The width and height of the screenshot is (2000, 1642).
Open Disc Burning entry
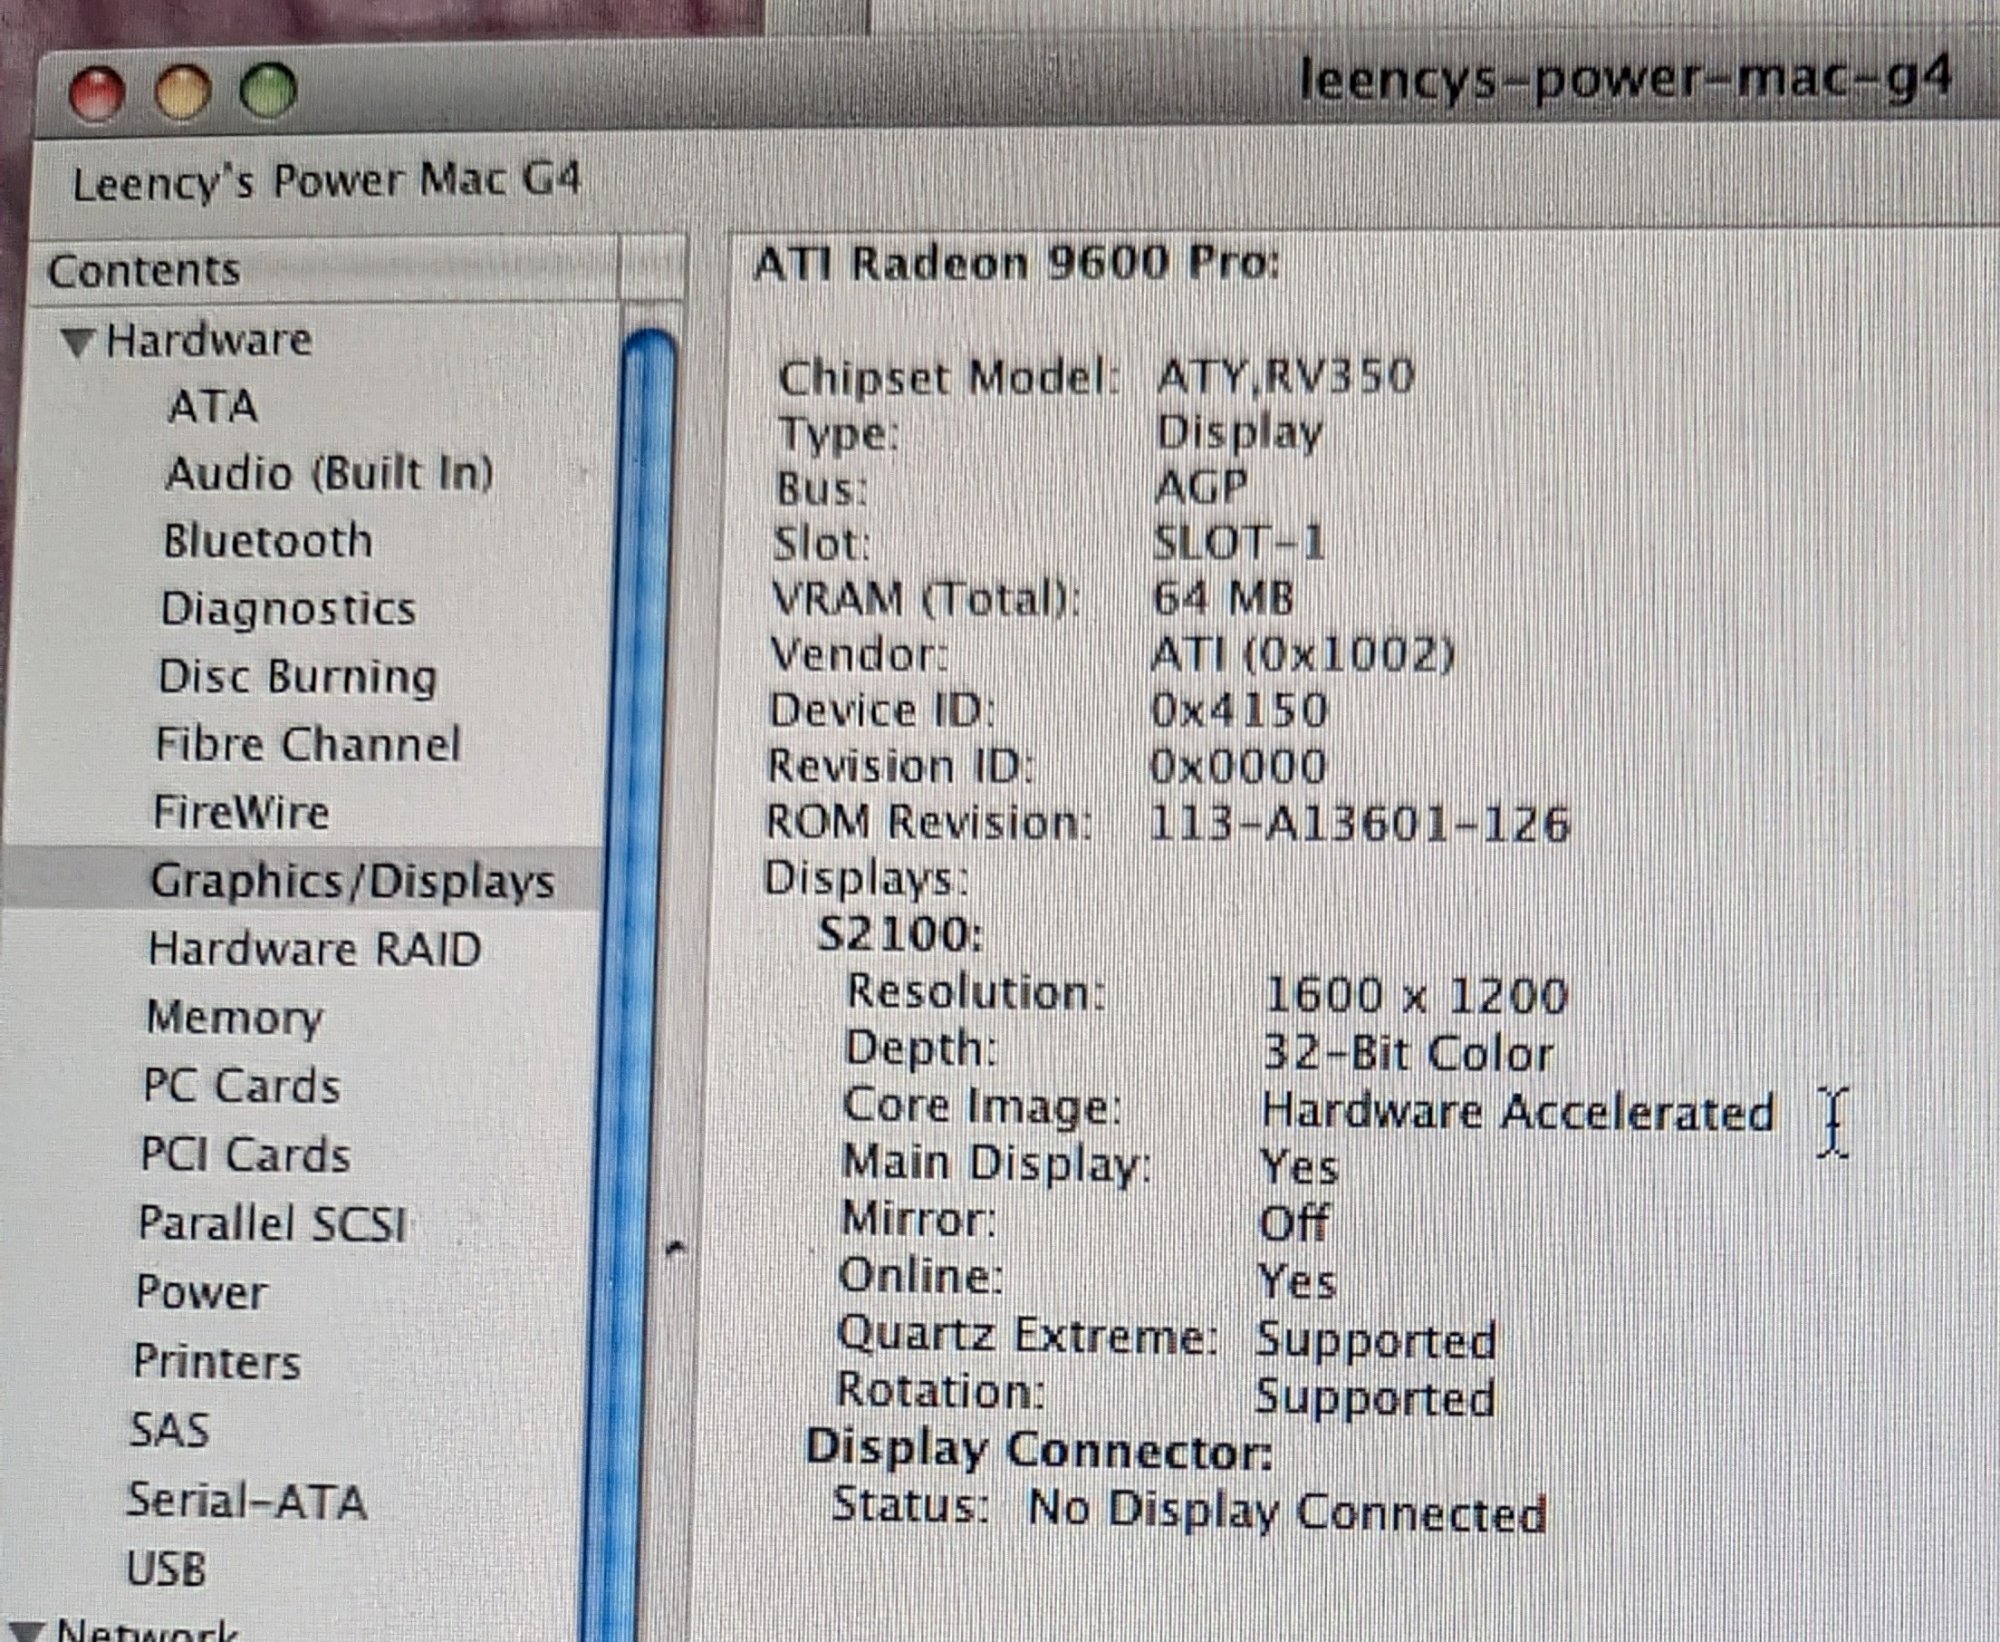297,677
